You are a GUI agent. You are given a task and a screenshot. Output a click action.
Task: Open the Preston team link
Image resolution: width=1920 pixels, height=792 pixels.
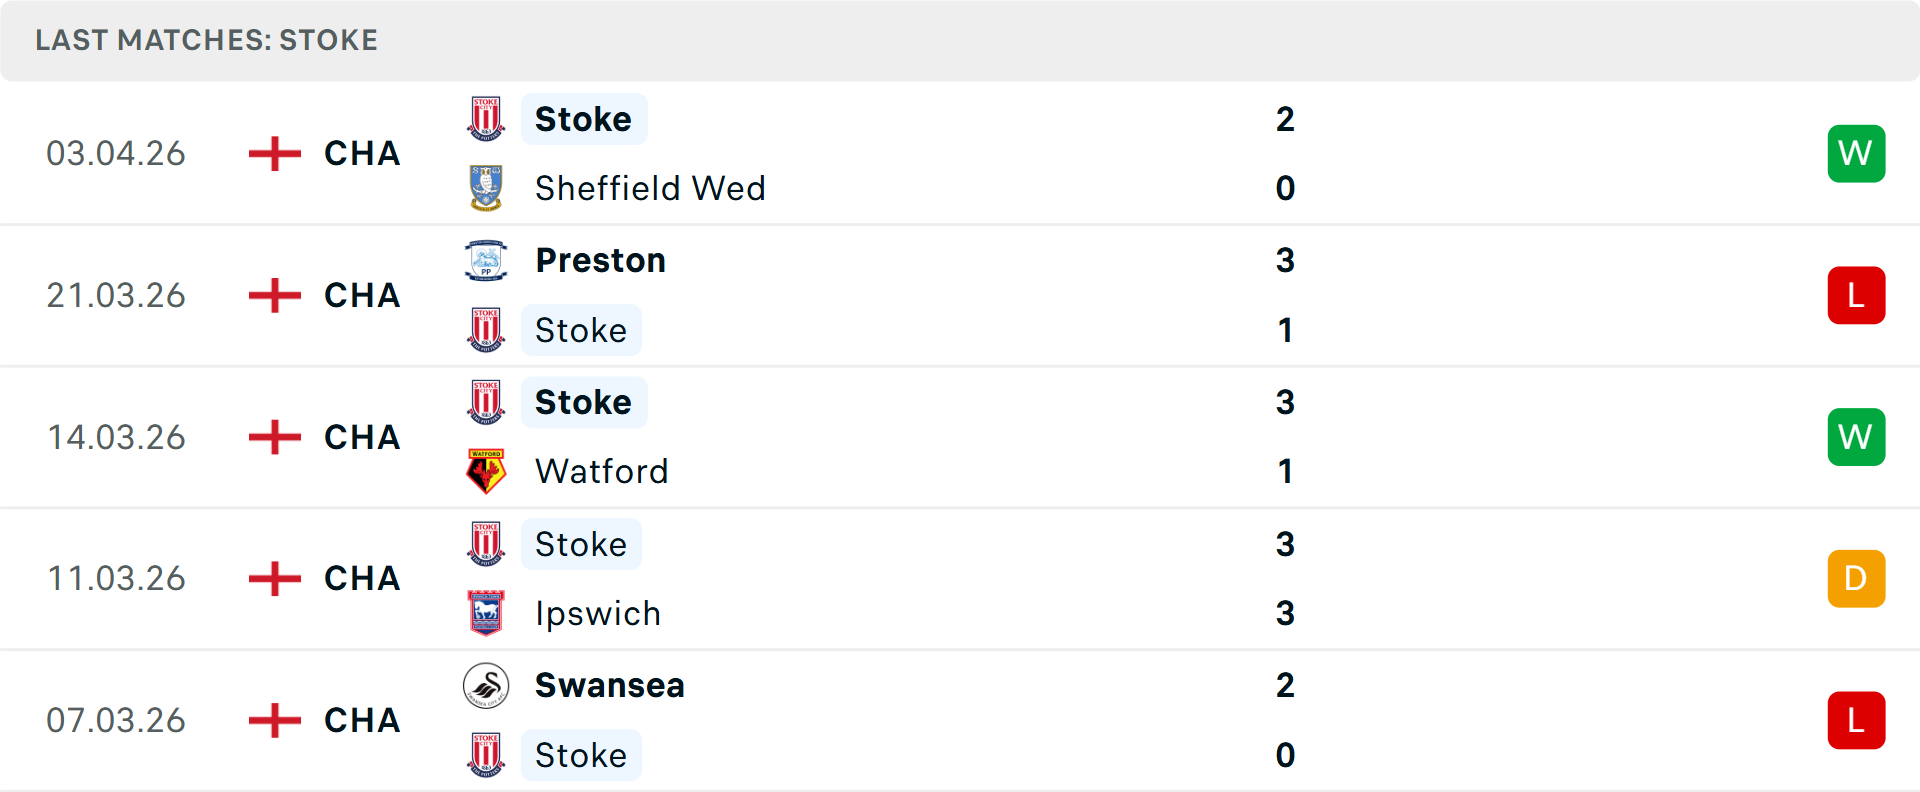click(x=600, y=260)
